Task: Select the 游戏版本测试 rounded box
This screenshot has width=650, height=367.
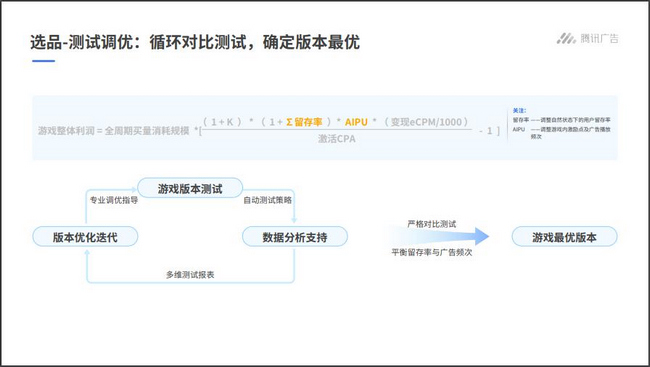Action: coord(190,188)
